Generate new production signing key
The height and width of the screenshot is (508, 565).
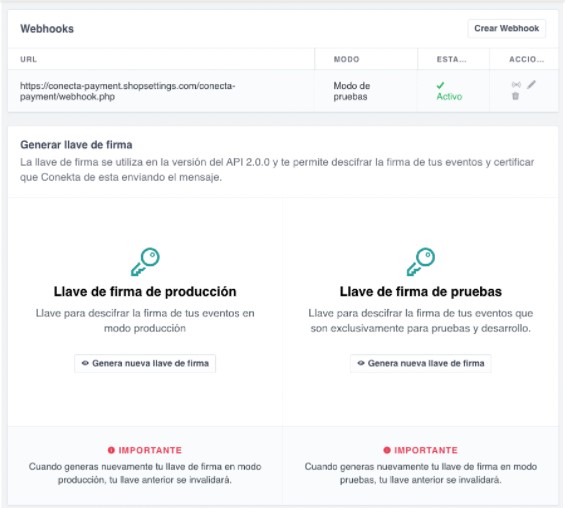point(145,363)
